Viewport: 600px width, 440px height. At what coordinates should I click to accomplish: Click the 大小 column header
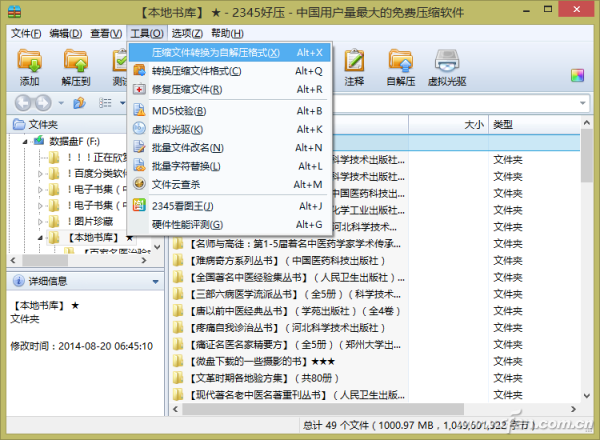coord(448,125)
